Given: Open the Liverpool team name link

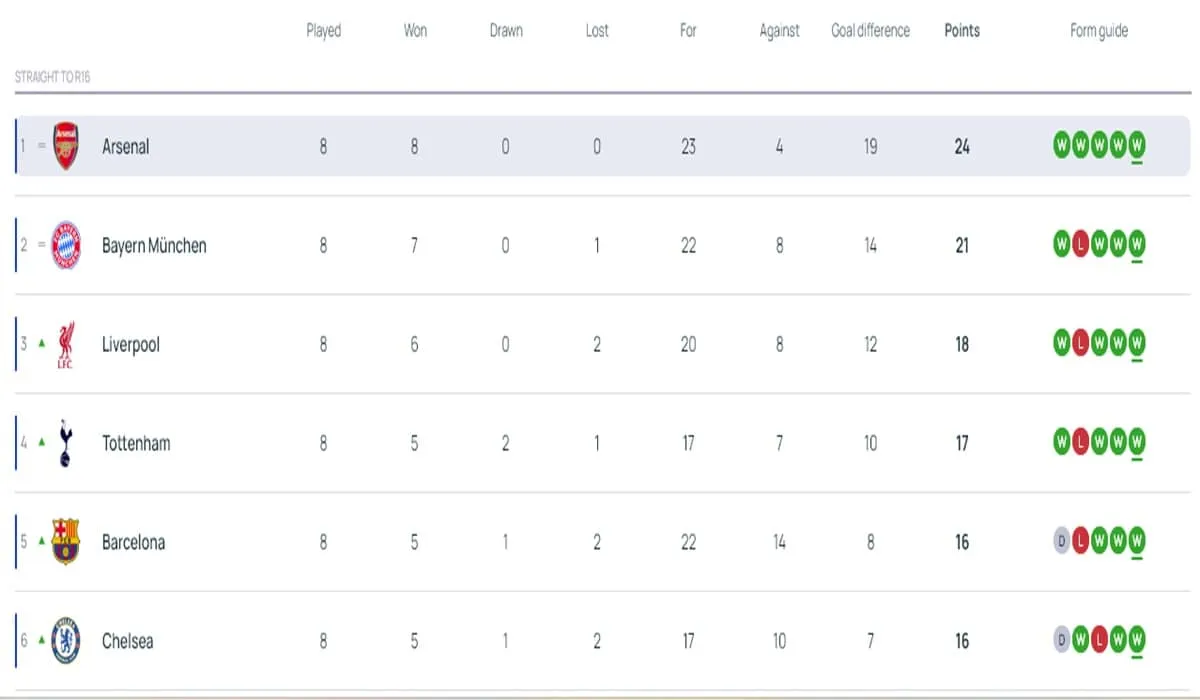Looking at the screenshot, I should pos(131,344).
